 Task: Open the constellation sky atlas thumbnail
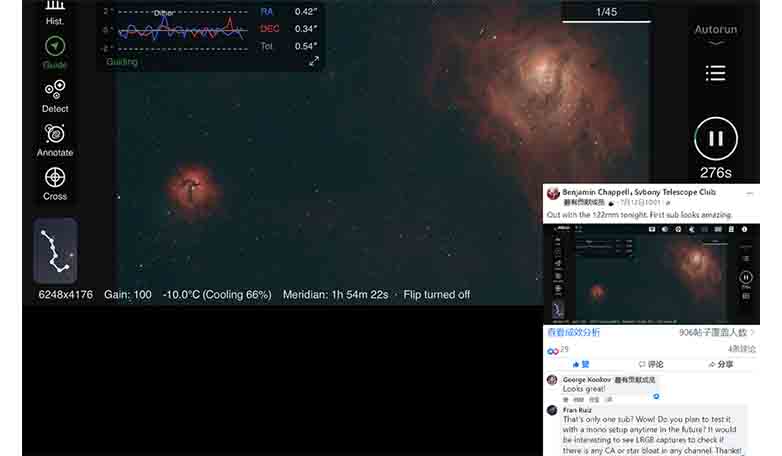55,251
